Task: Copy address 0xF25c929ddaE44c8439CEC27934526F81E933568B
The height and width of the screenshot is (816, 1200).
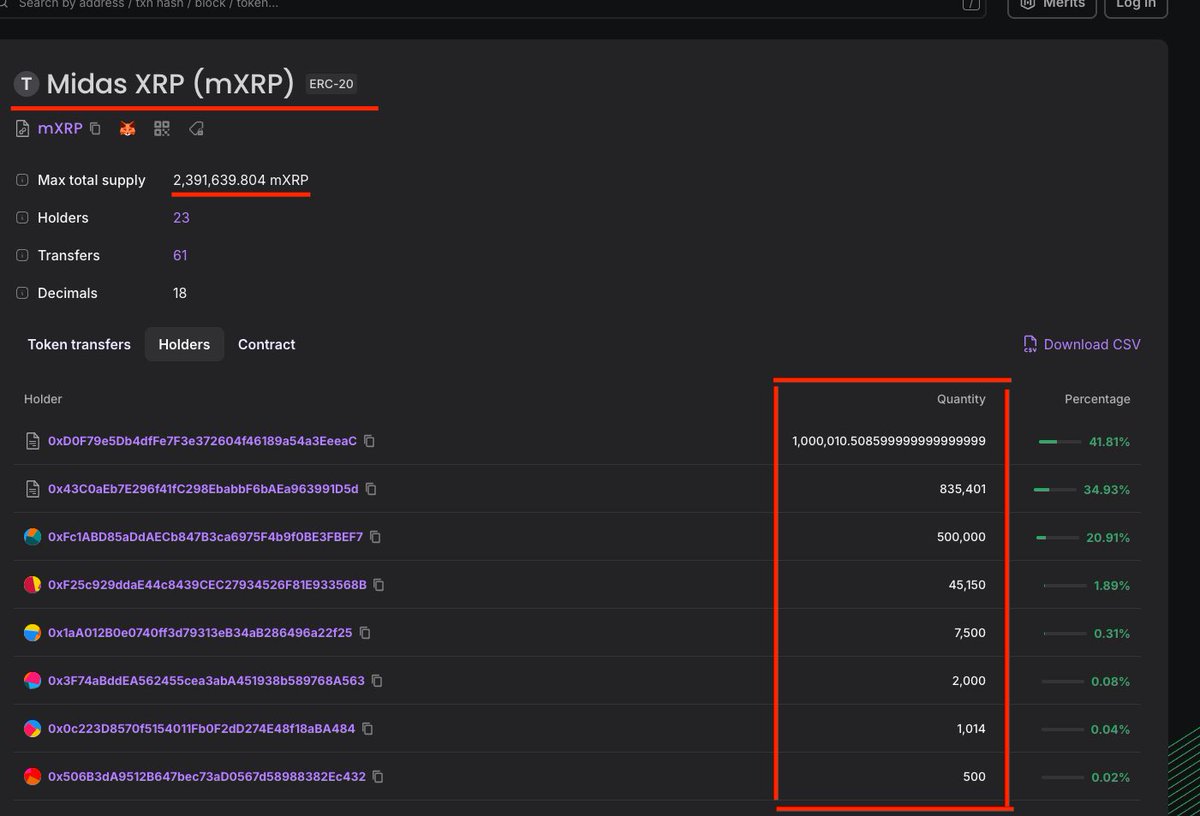Action: pos(379,585)
